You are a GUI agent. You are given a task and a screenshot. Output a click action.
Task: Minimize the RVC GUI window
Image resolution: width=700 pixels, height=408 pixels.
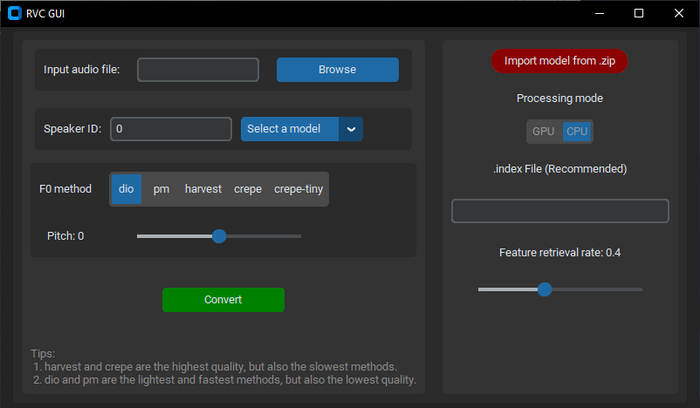pos(600,13)
